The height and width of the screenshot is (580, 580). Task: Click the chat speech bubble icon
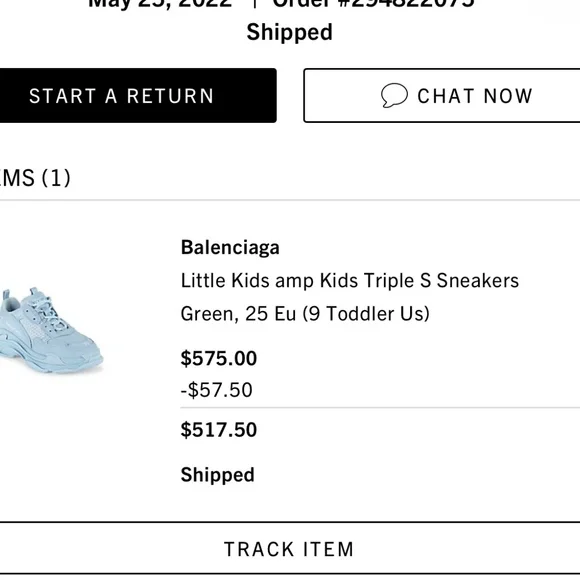pyautogui.click(x=394, y=95)
